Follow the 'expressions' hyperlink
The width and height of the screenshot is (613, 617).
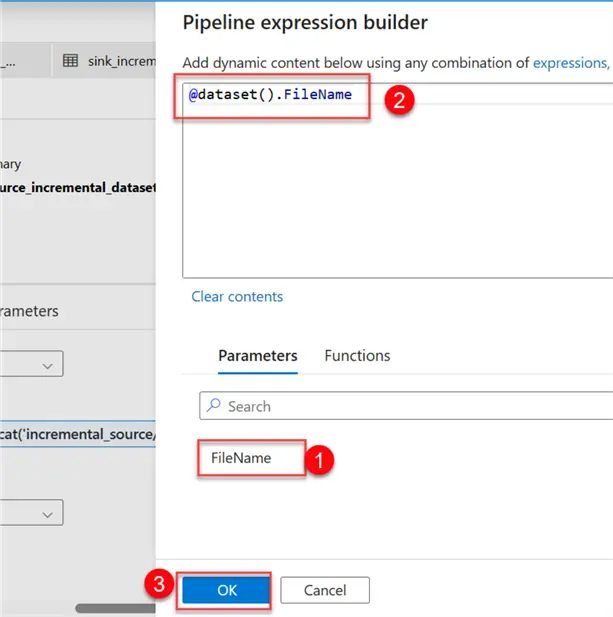[x=569, y=62]
